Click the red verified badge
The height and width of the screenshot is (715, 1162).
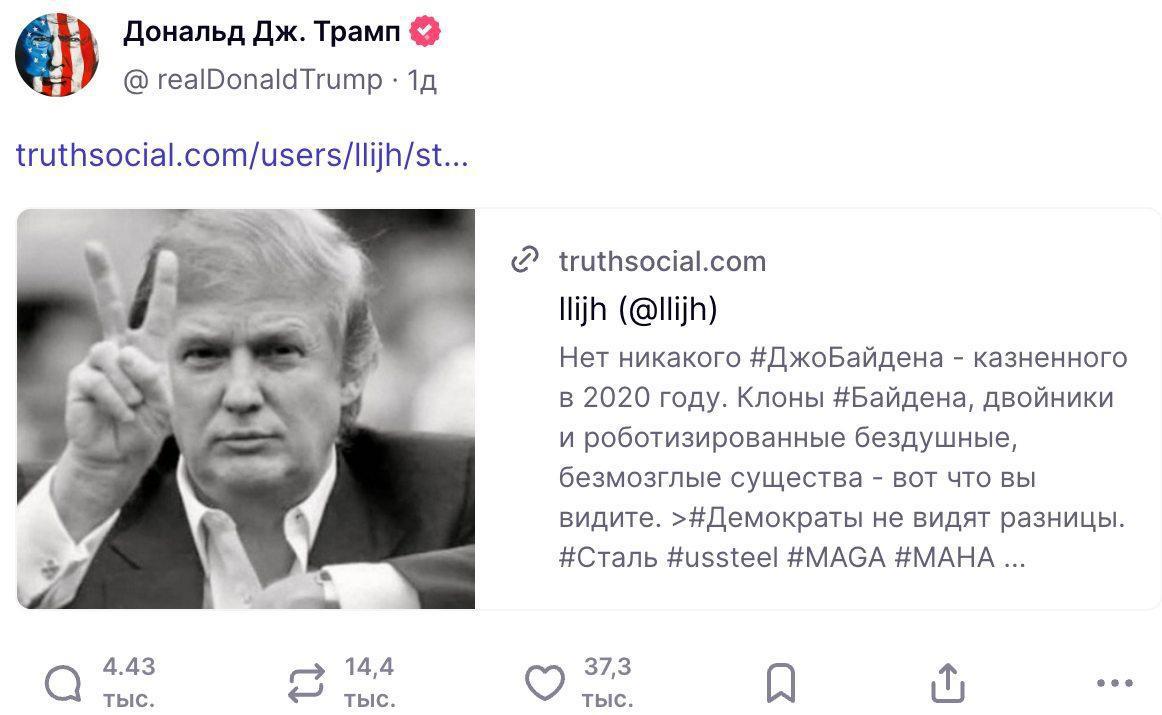[x=426, y=33]
